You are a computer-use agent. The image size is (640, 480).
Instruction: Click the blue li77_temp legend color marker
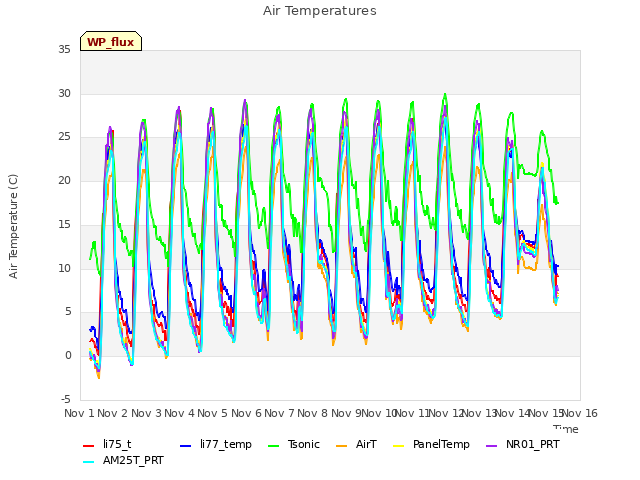[186, 446]
